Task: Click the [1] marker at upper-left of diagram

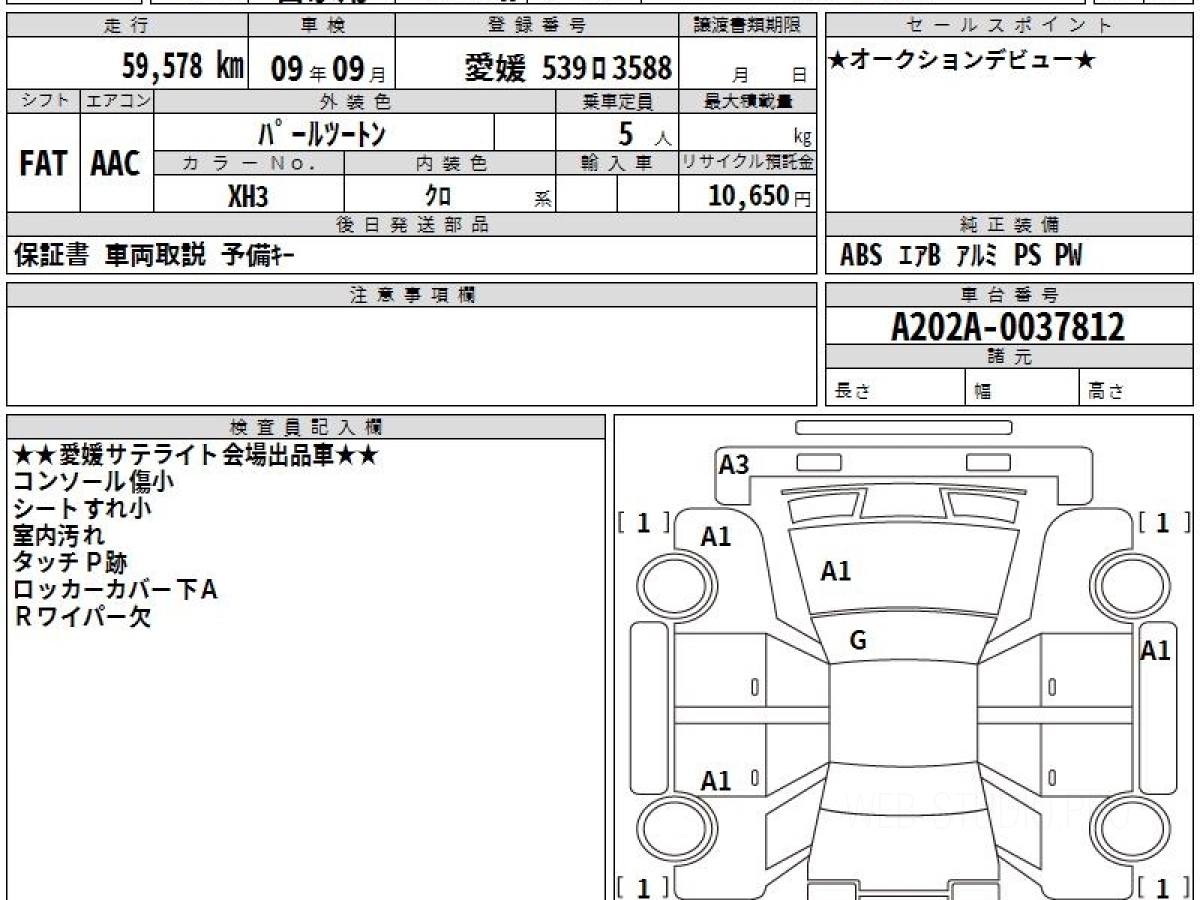Action: [x=642, y=522]
